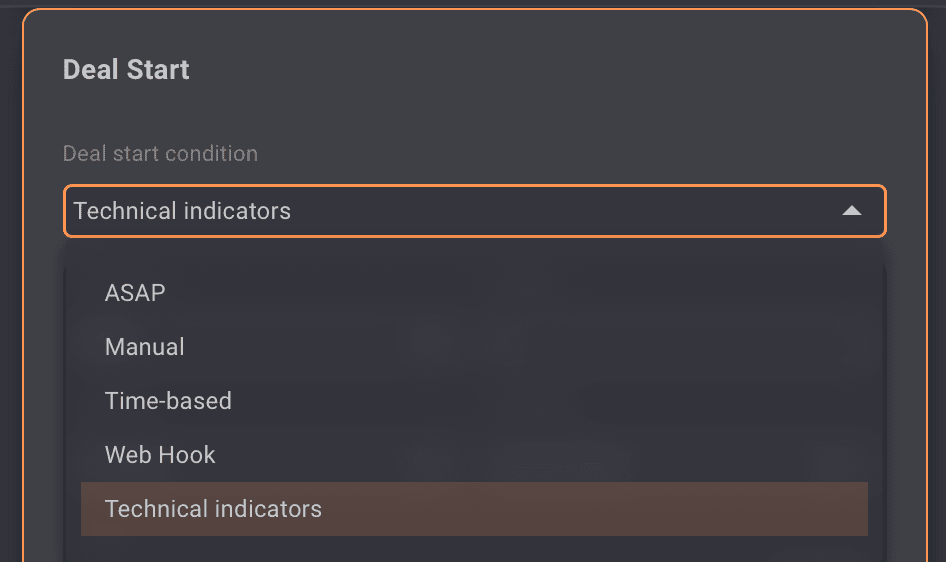Set start condition to Time-based
The height and width of the screenshot is (562, 946).
point(168,401)
